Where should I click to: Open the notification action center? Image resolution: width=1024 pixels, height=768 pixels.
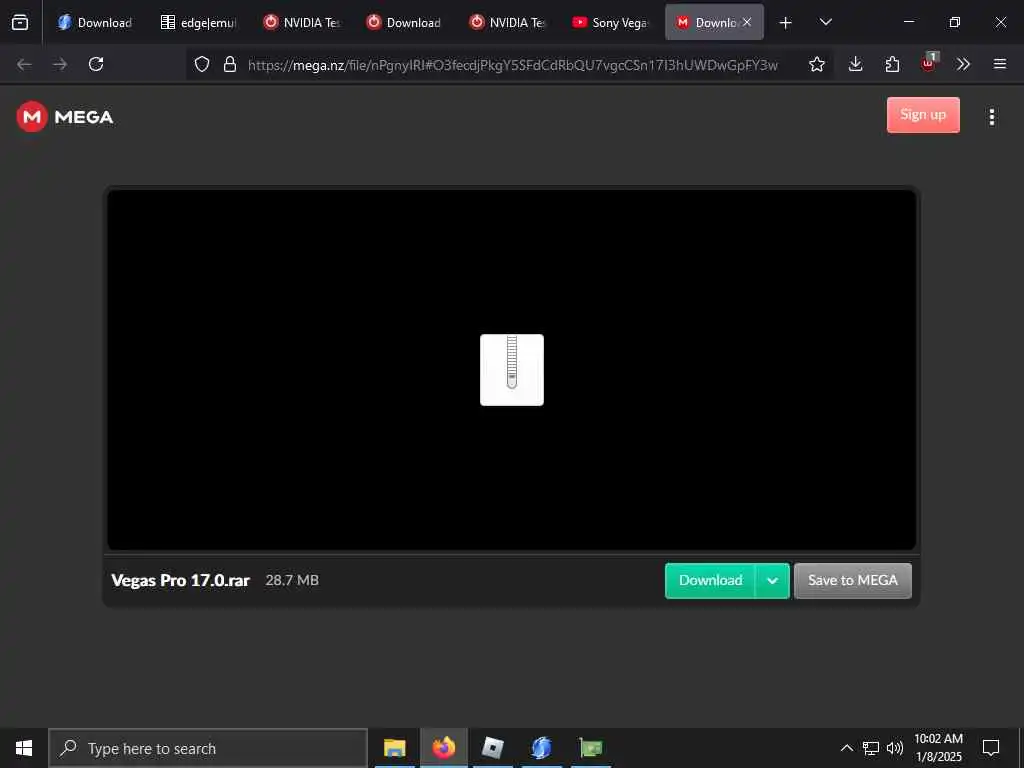coord(991,748)
